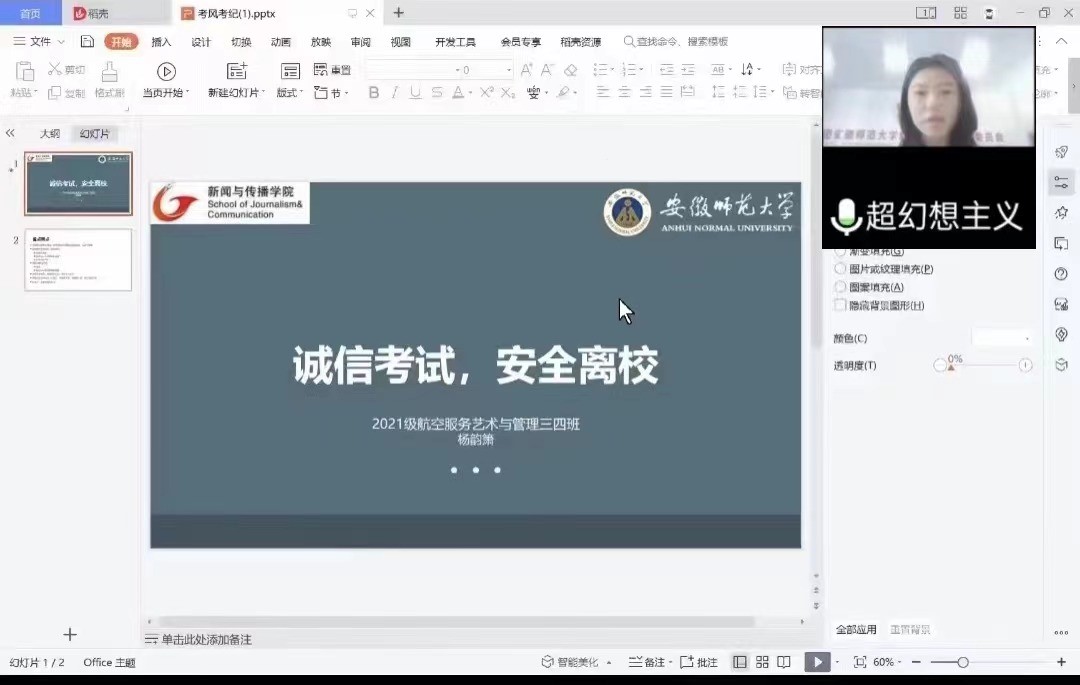Play slideshow from status bar button
Viewport: 1080px width, 685px height.
pyautogui.click(x=817, y=662)
